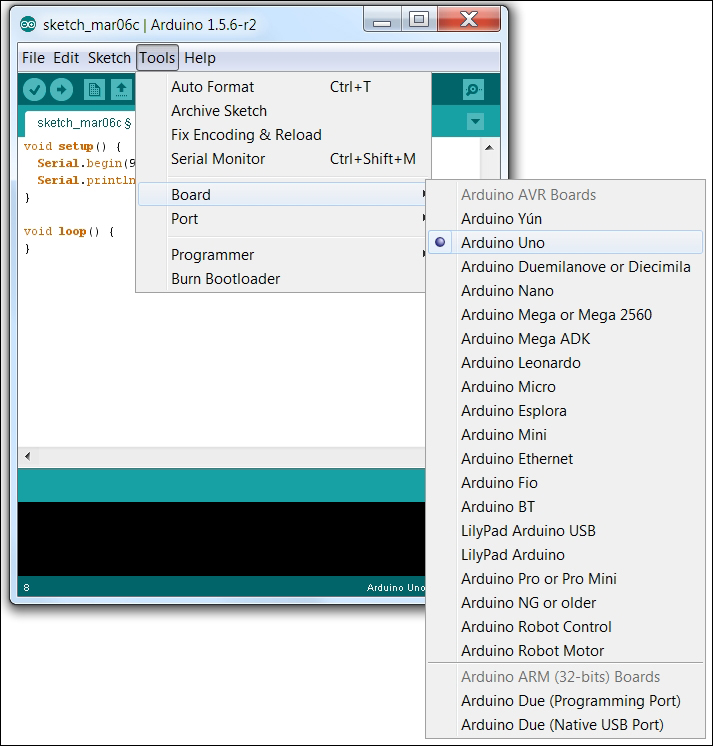
Task: Expand the Programmer submenu
Action: tap(282, 255)
